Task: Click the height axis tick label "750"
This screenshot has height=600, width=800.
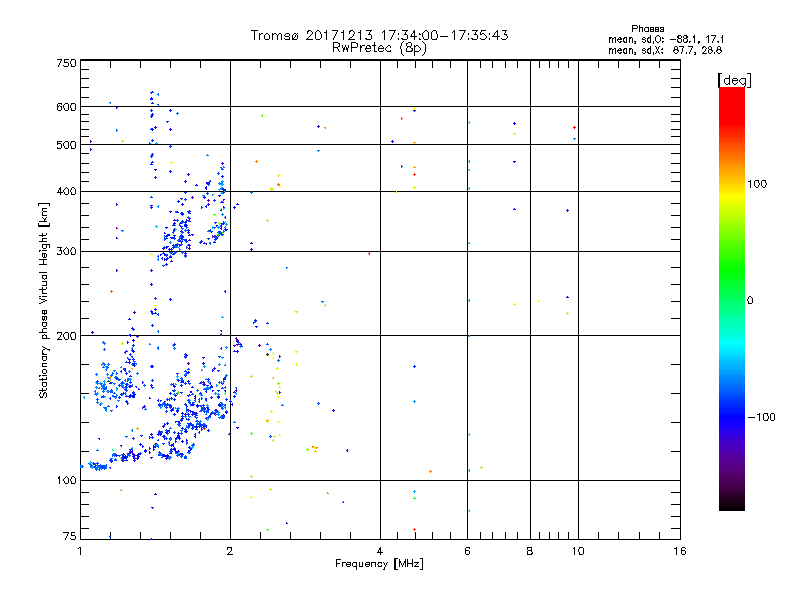Action: 66,63
